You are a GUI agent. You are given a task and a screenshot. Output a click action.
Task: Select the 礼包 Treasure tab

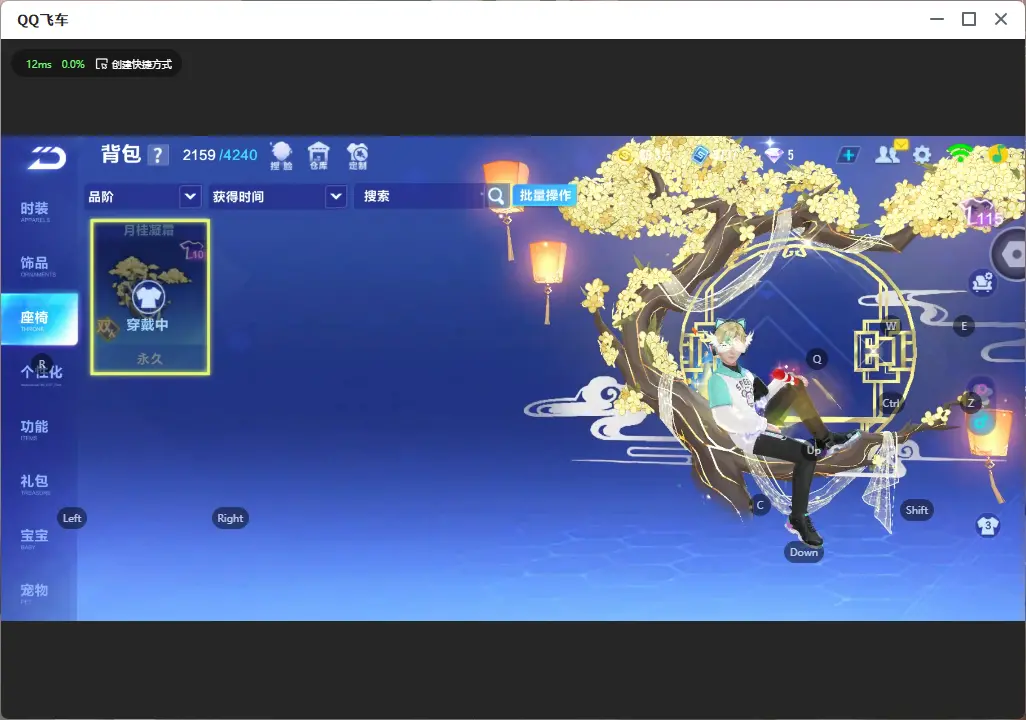tap(35, 483)
